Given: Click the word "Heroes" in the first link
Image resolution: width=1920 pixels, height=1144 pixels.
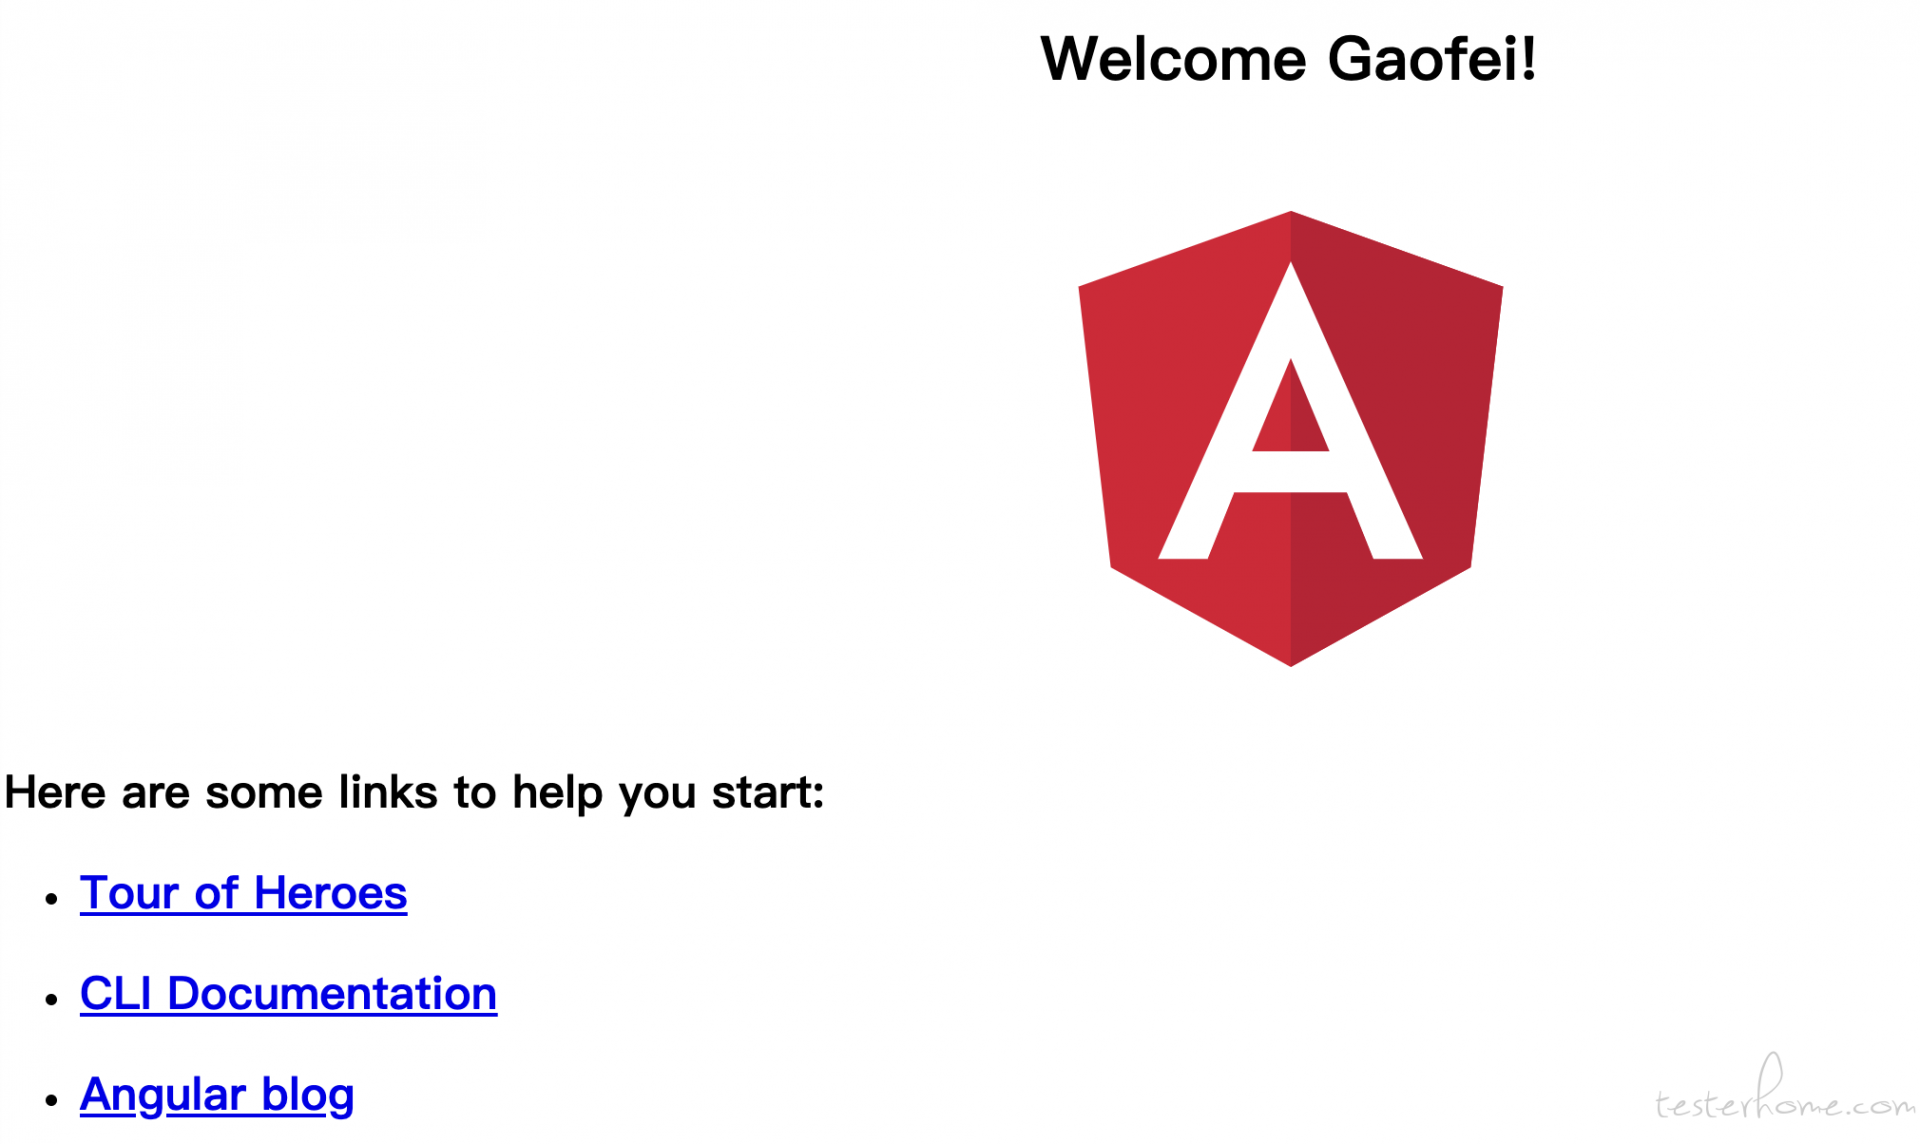Looking at the screenshot, I should tap(330, 893).
